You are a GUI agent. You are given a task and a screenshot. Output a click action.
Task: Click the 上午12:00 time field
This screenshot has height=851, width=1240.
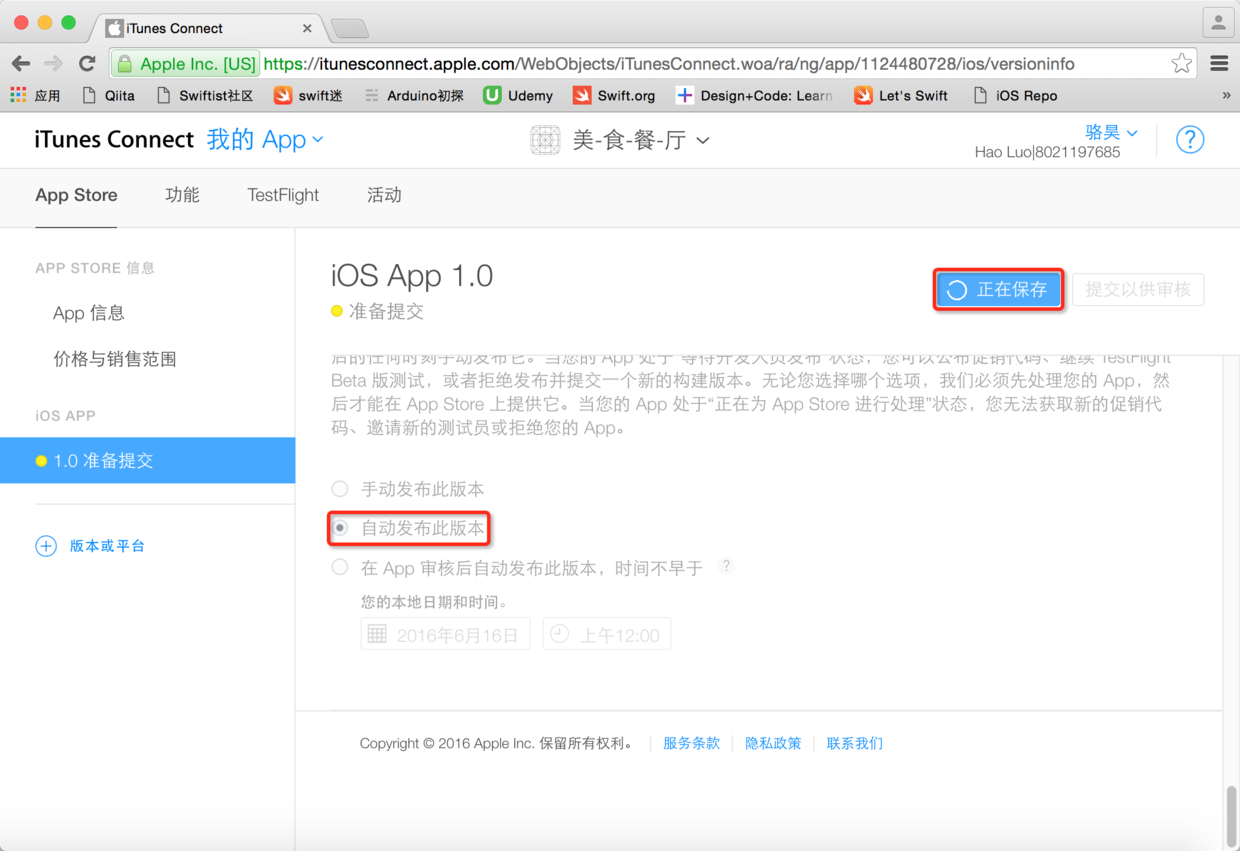coord(607,634)
